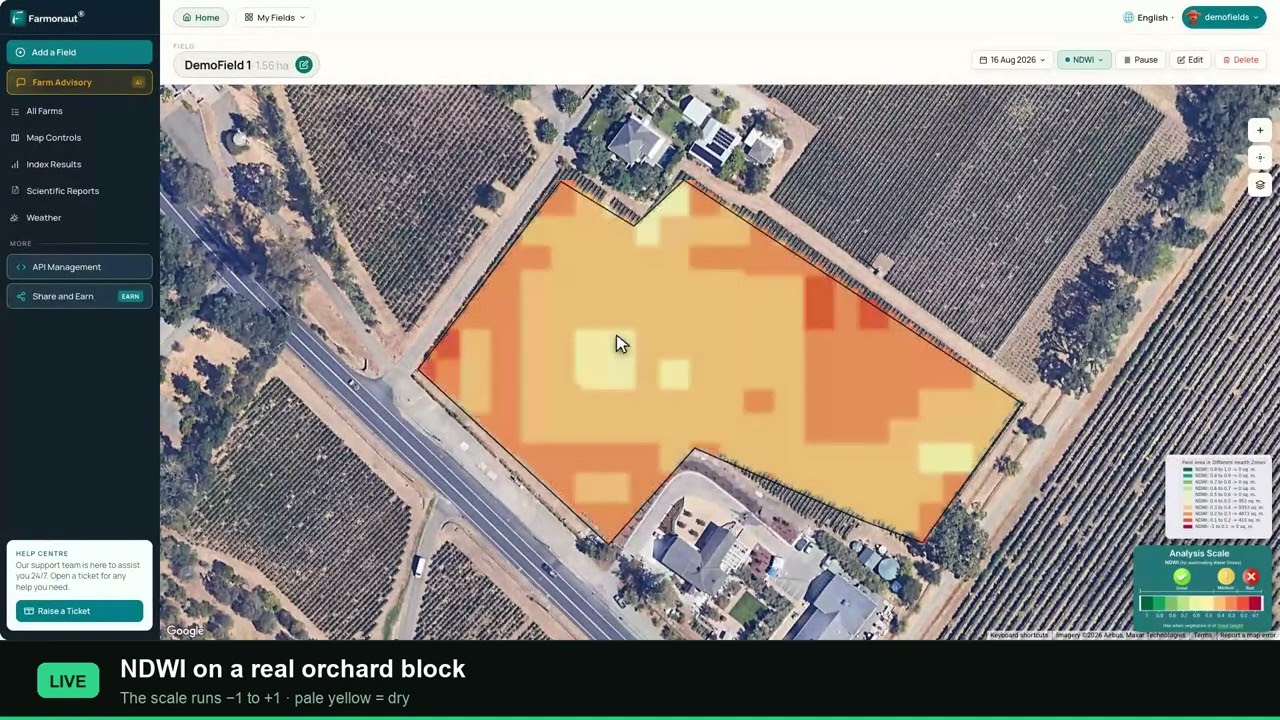
Task: Click the plus icon on Add a Field
Action: tap(20, 52)
